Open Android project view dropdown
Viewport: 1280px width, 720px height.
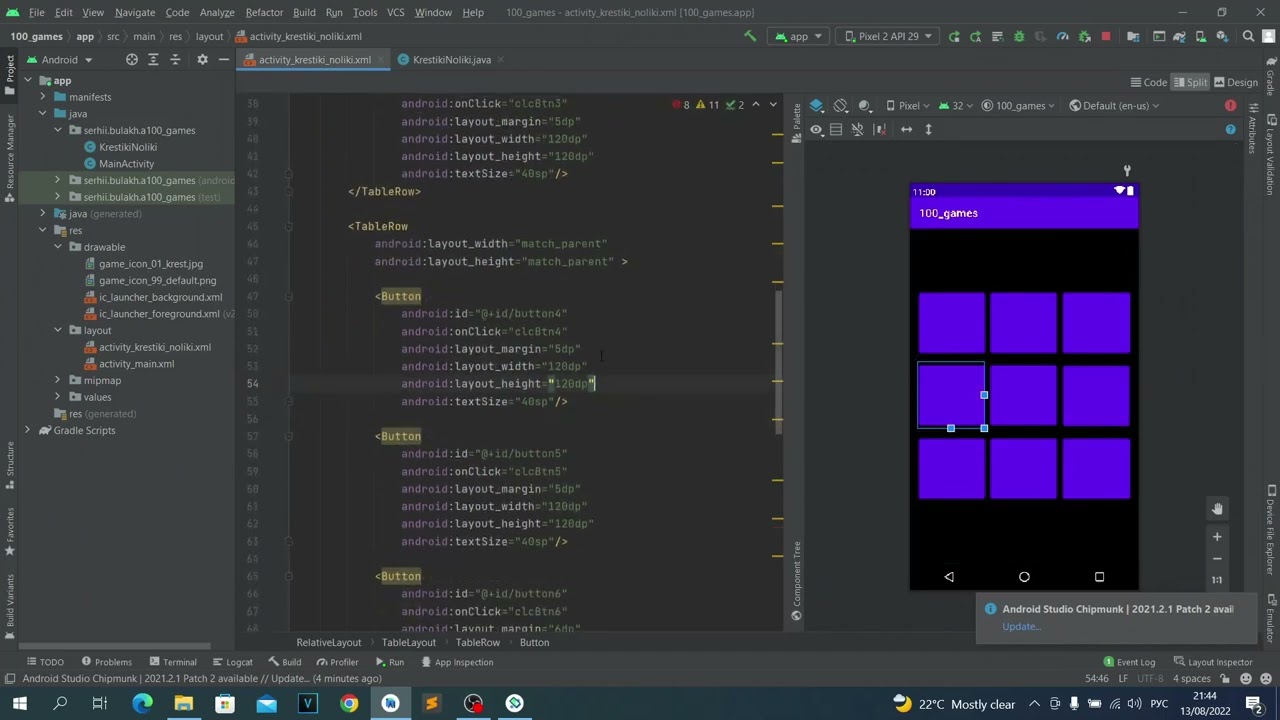[x=60, y=60]
